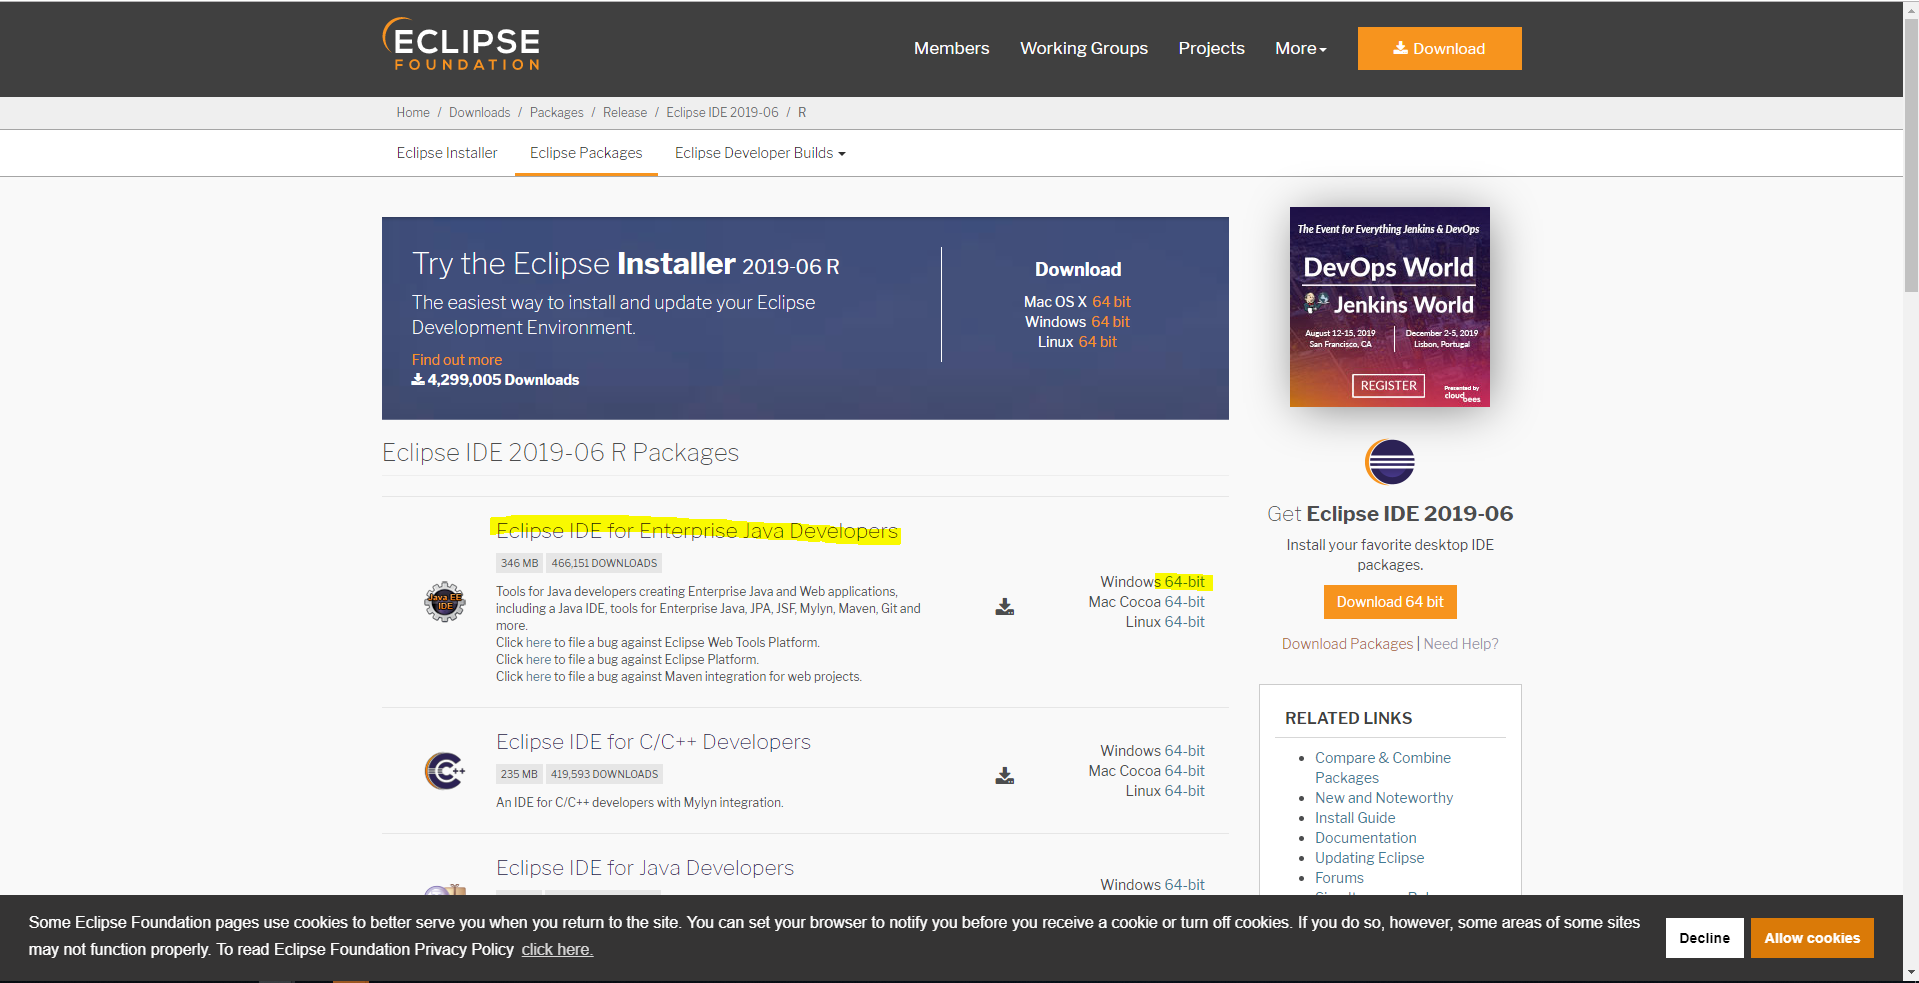This screenshot has height=983, width=1919.
Task: Open the More dropdown in top navigation
Action: (x=1300, y=48)
